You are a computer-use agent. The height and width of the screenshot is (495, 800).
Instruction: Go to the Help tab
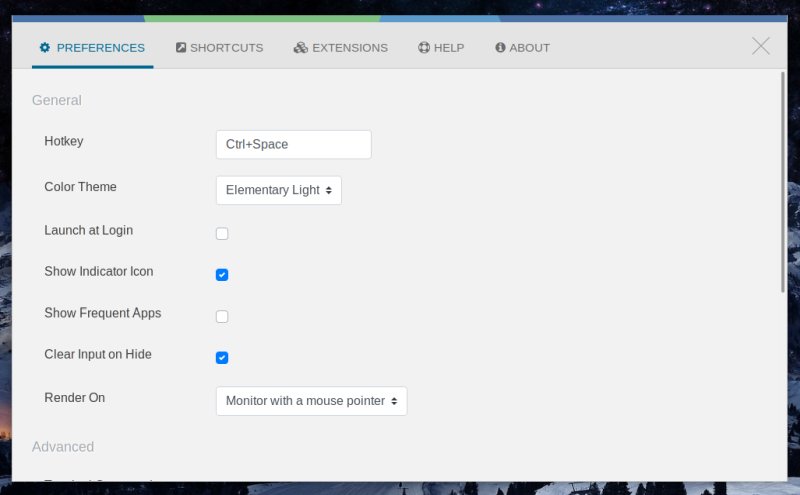[441, 48]
